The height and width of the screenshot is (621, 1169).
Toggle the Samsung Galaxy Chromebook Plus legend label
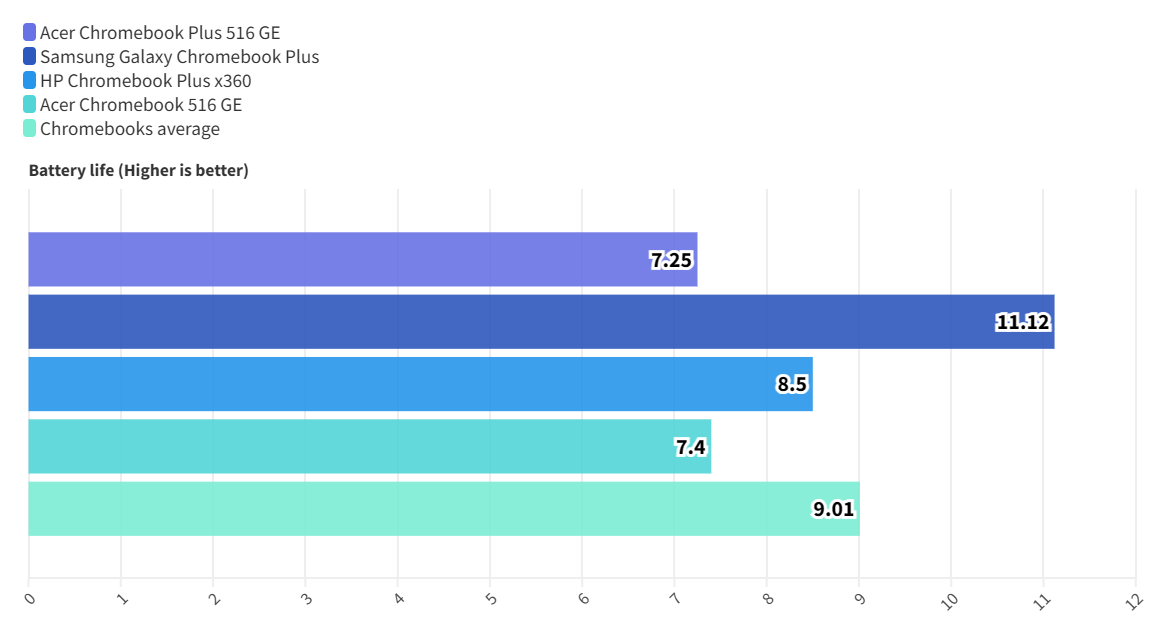click(x=179, y=56)
